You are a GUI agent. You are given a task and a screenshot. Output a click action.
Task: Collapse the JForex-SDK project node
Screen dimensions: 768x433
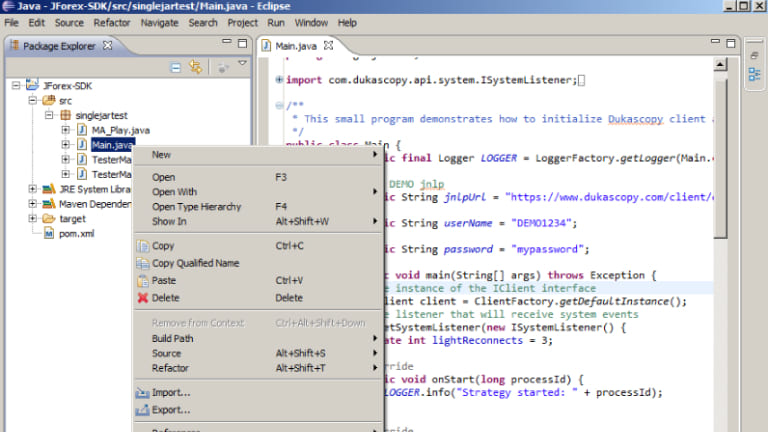point(17,85)
